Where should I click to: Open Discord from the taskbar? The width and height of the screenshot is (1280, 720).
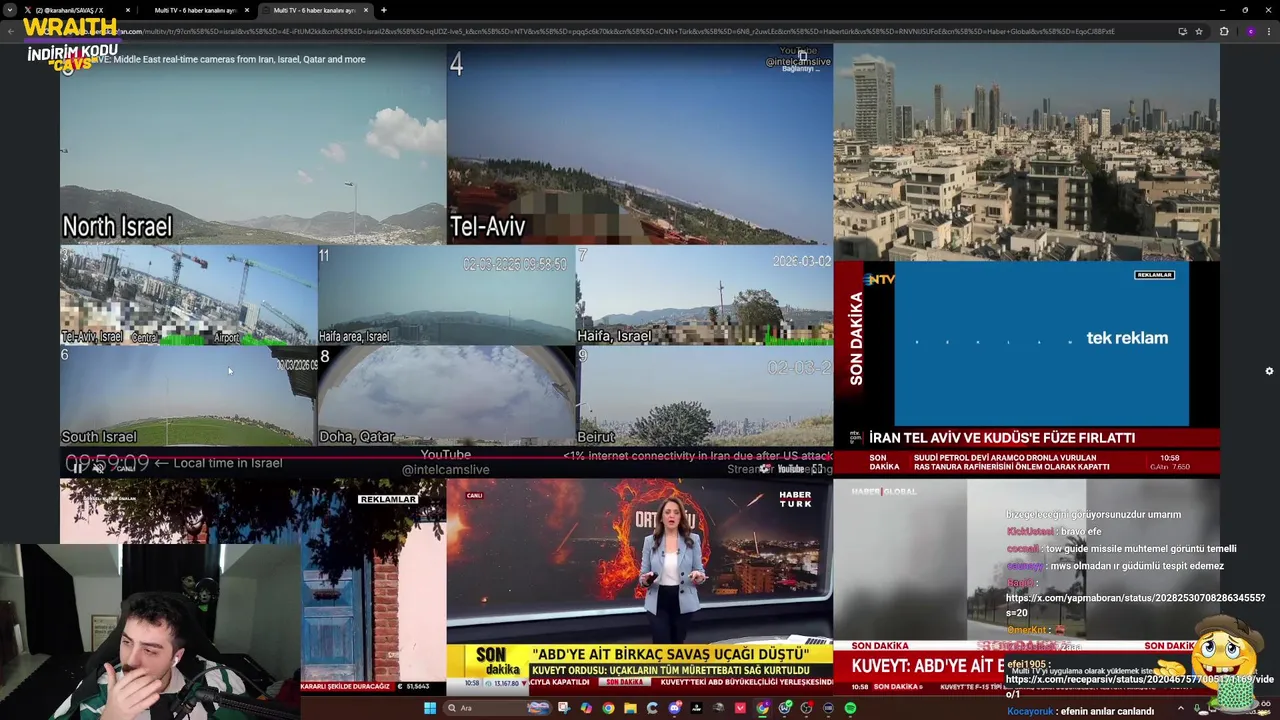point(675,708)
